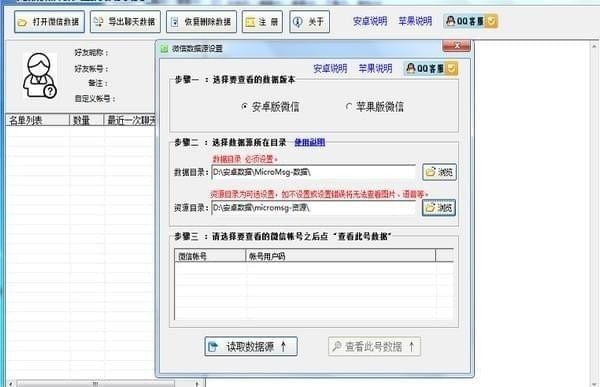Open the 注册 registration button

[x=262, y=21]
